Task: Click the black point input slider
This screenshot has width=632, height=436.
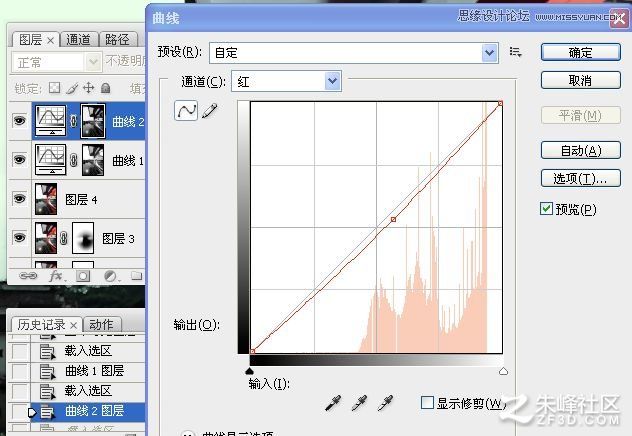Action: pos(249,370)
